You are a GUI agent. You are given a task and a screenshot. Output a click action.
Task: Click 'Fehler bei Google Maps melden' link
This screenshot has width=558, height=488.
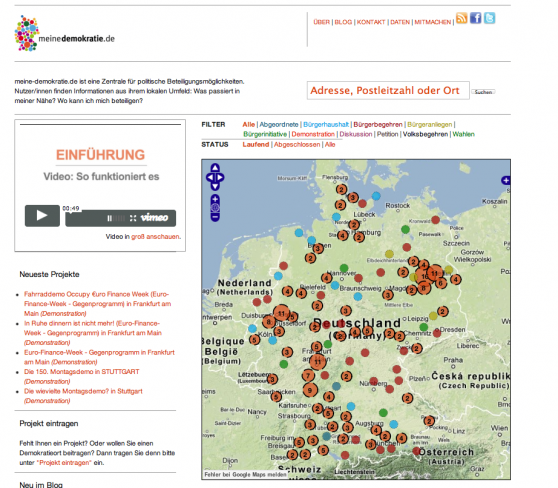(246, 474)
